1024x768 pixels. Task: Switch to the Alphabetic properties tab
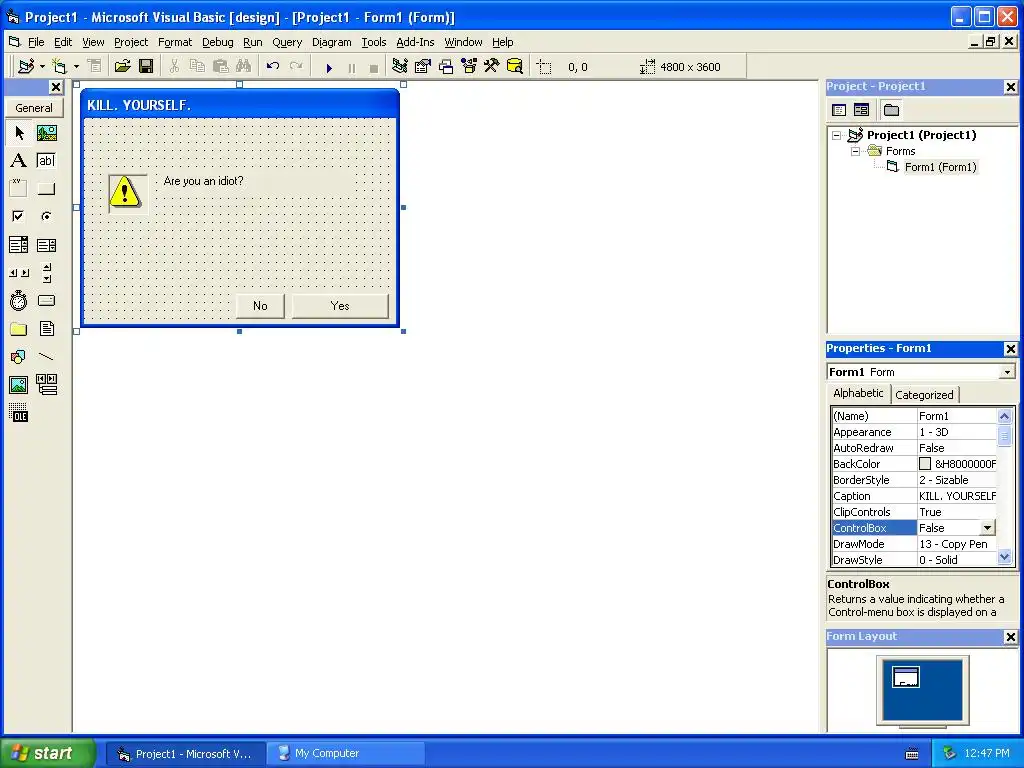[x=858, y=393]
